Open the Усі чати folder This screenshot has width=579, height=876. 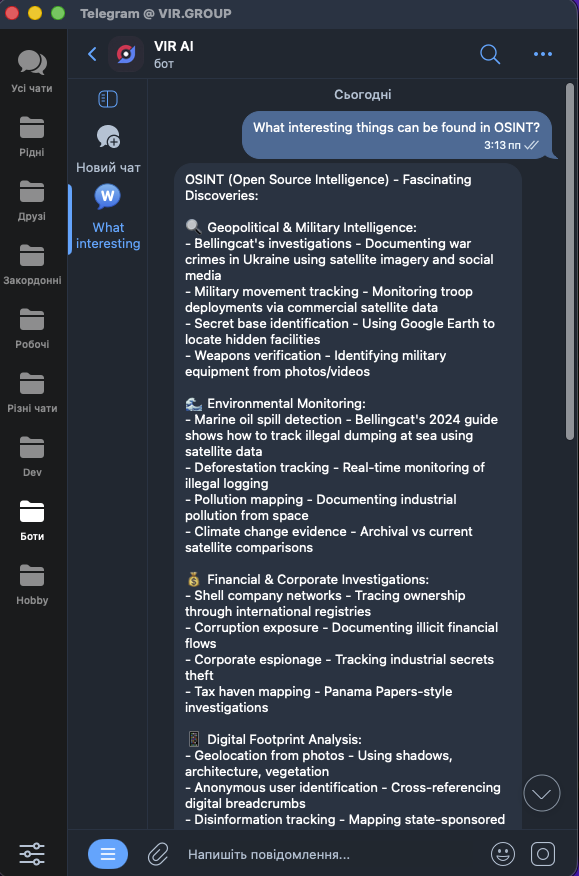click(x=32, y=71)
